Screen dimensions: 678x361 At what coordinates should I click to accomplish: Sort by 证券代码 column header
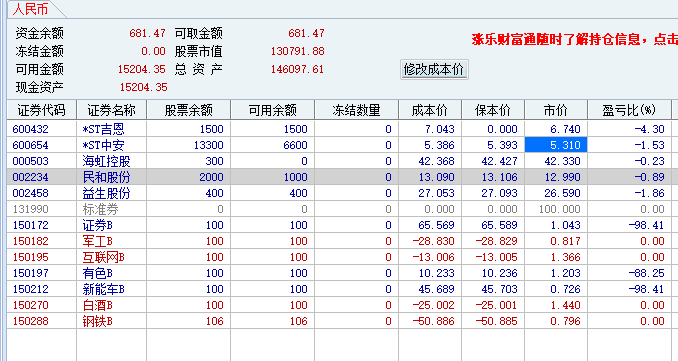pos(42,110)
